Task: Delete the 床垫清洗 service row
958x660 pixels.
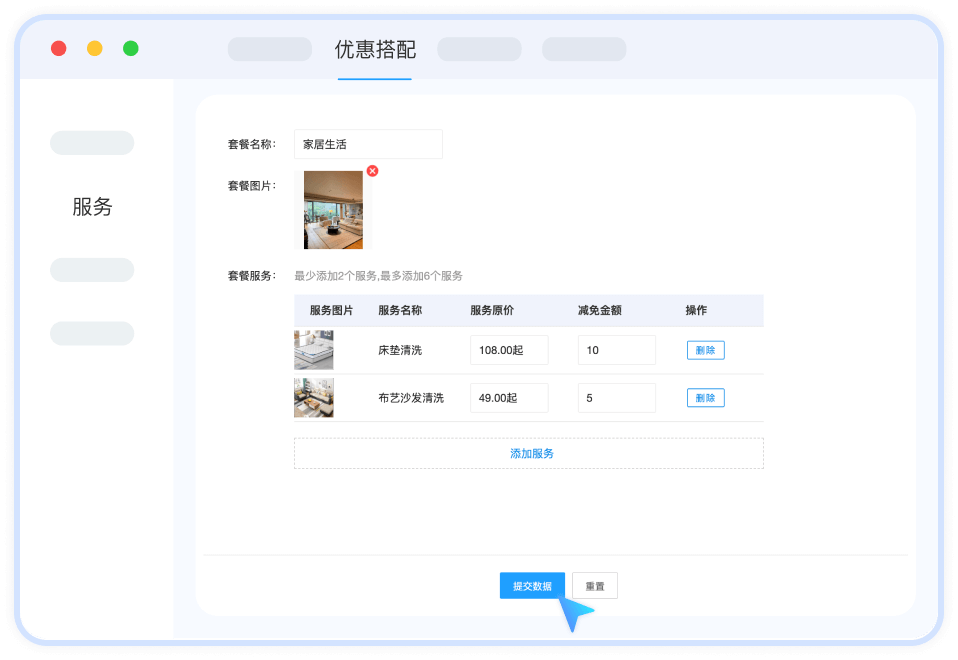Action: (705, 350)
